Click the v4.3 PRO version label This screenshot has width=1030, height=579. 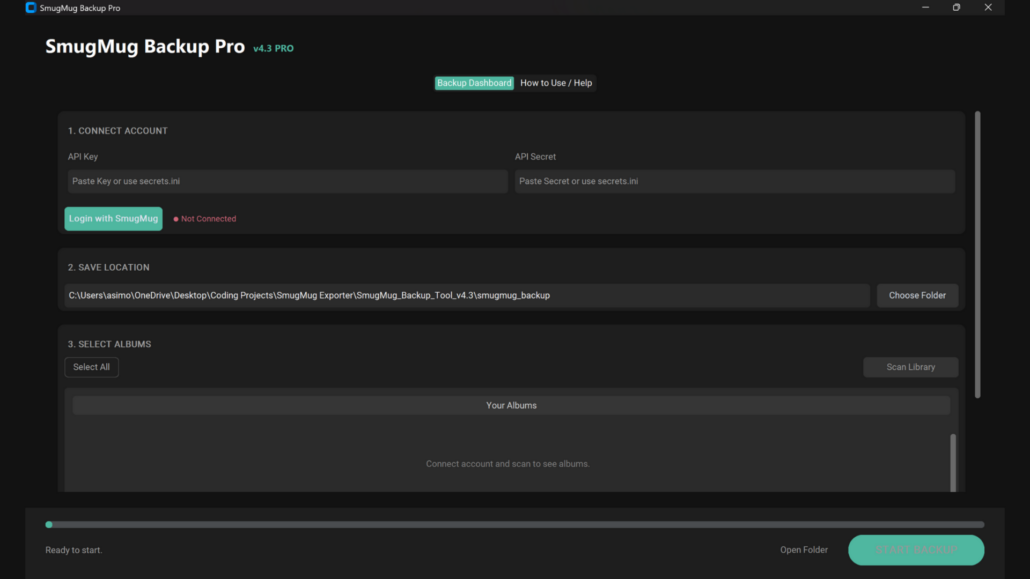(275, 48)
